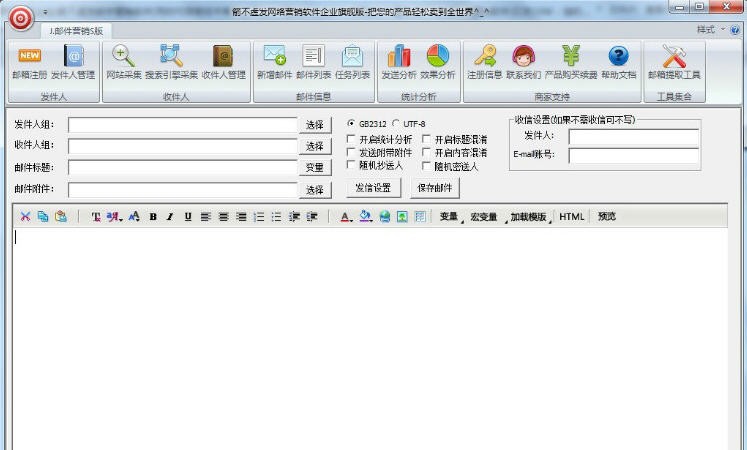Open 发件人管理 sender management
The width and height of the screenshot is (747, 450).
pyautogui.click(x=73, y=62)
